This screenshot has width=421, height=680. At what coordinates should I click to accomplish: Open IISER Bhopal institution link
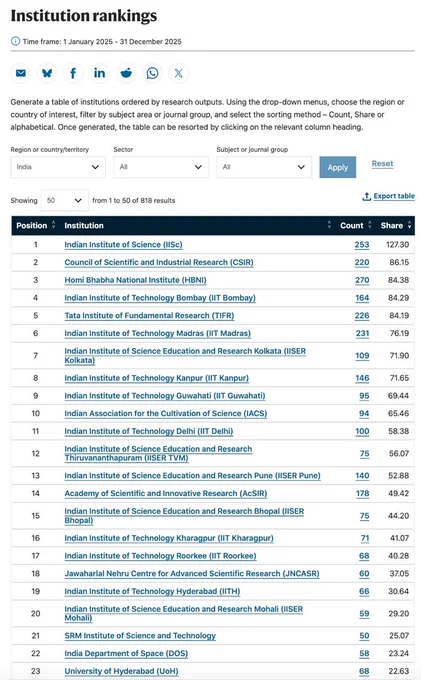coord(184,516)
